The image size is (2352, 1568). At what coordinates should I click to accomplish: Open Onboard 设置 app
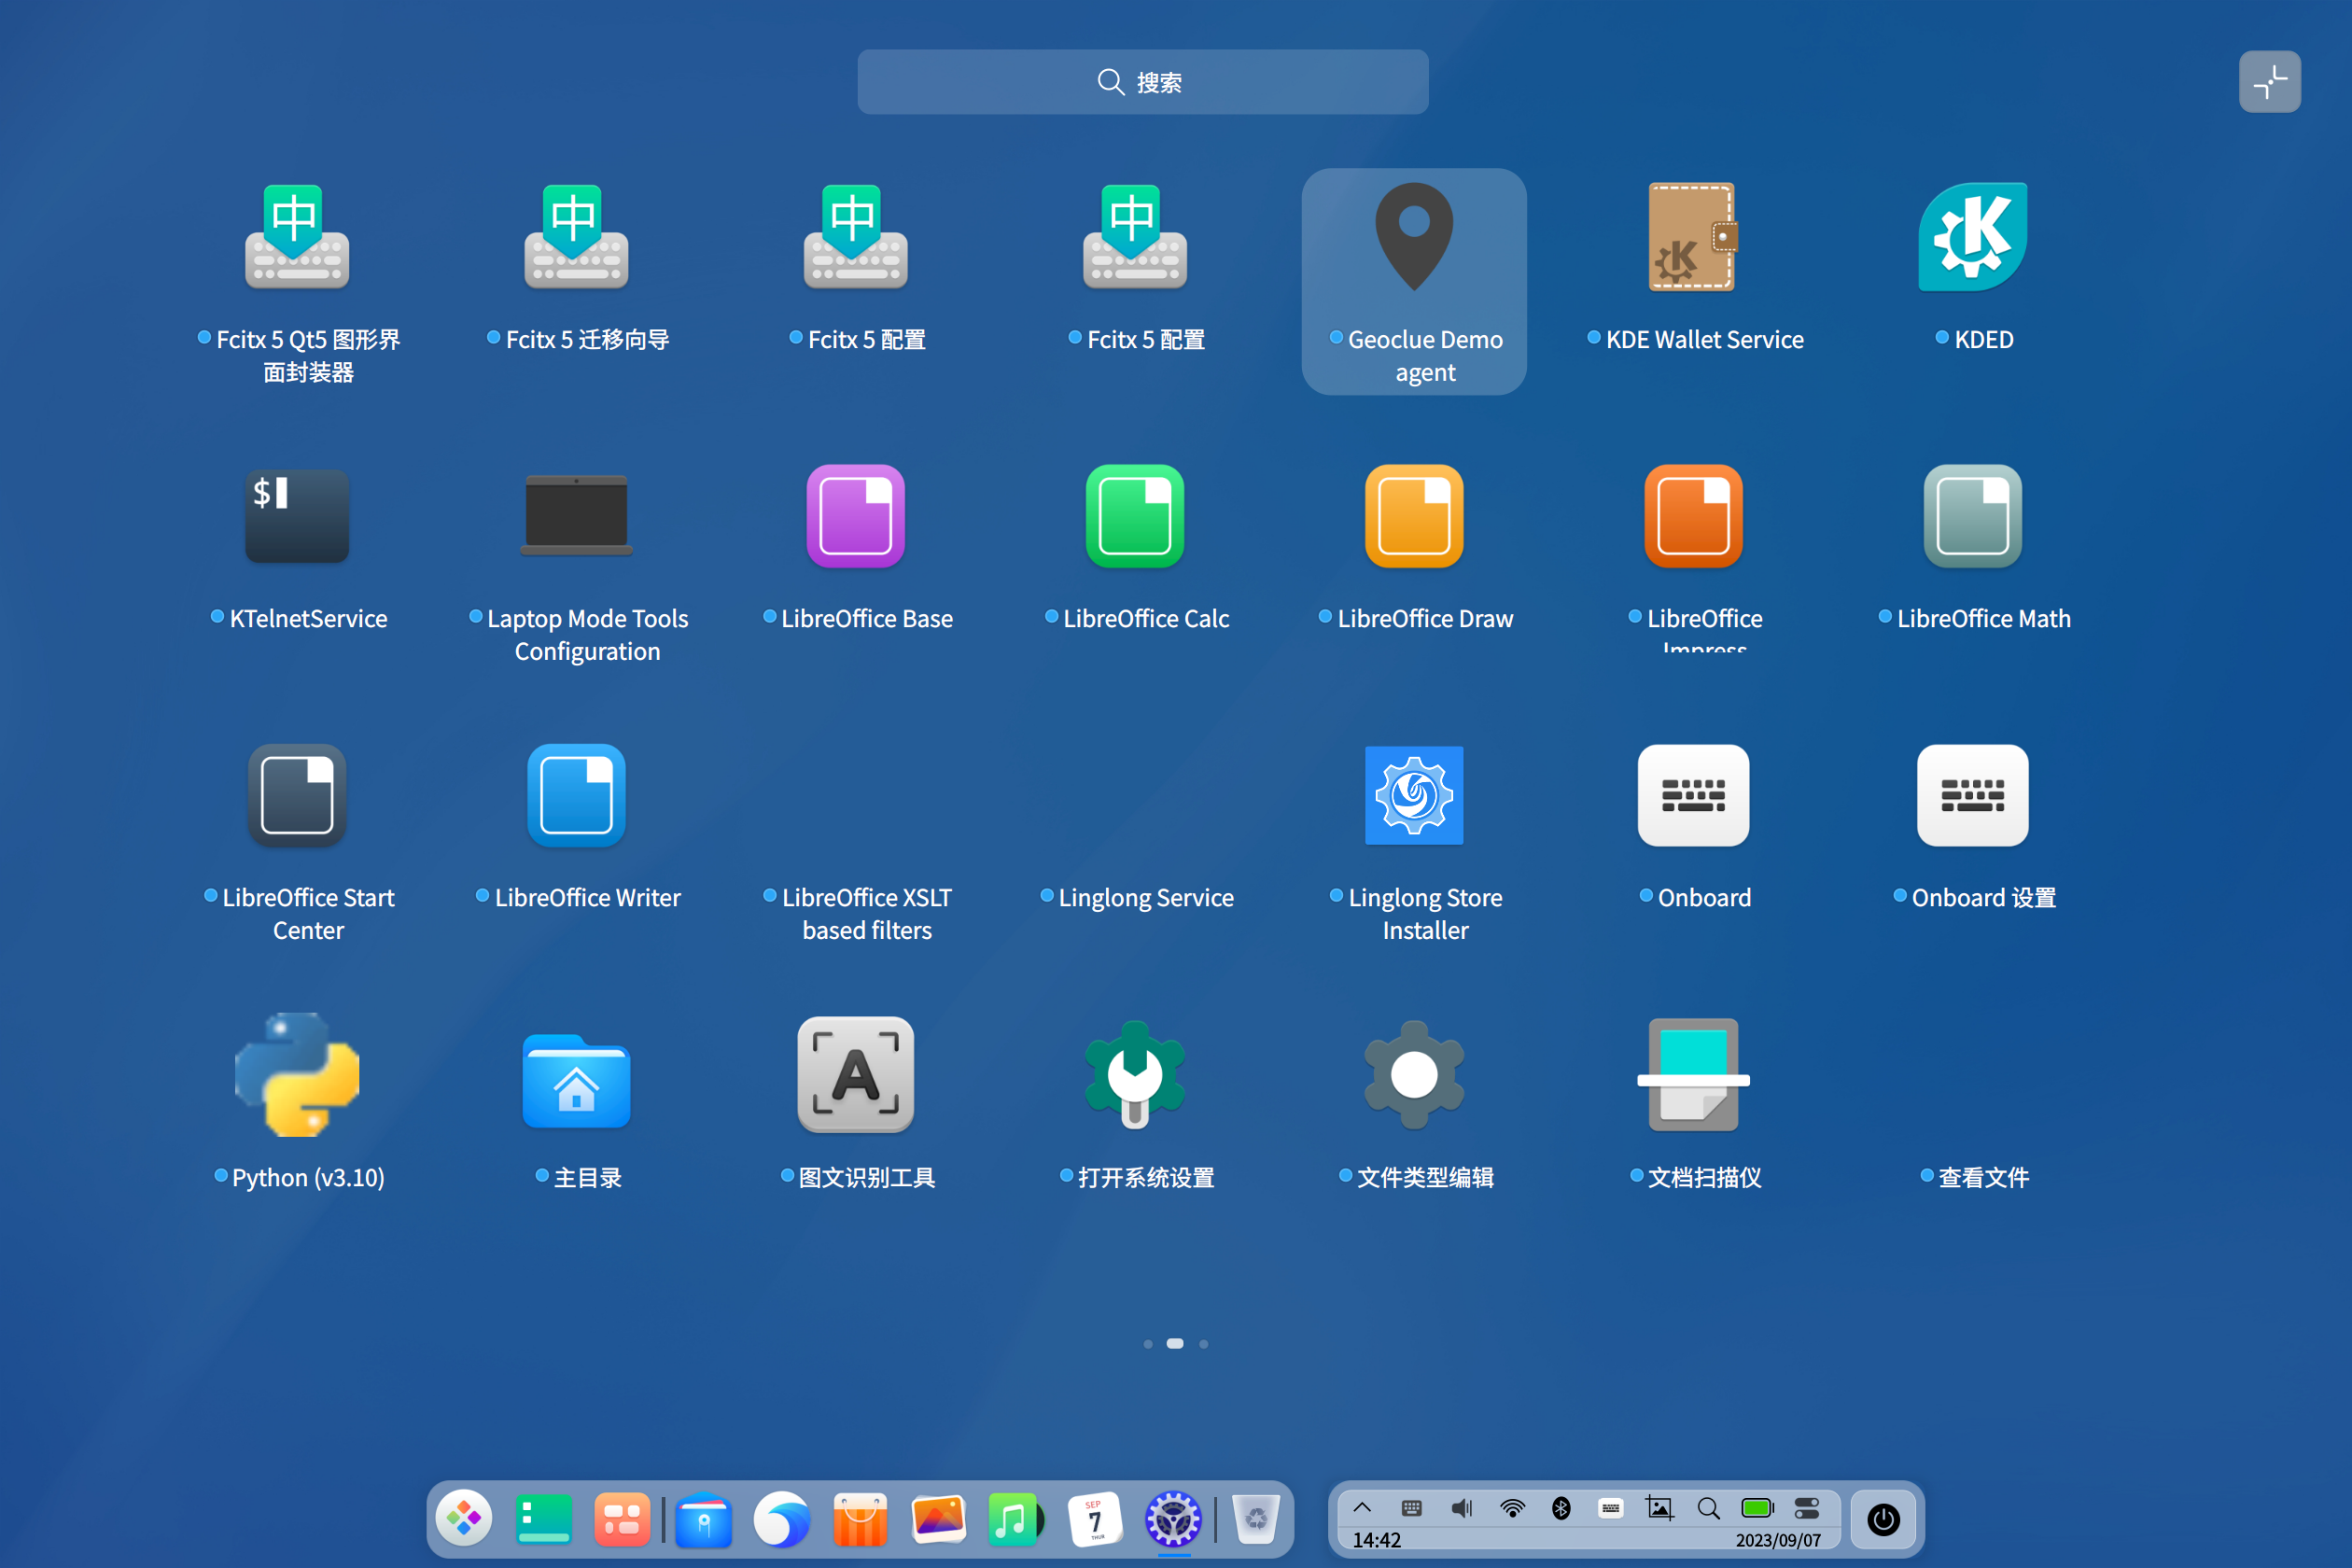(x=1972, y=795)
